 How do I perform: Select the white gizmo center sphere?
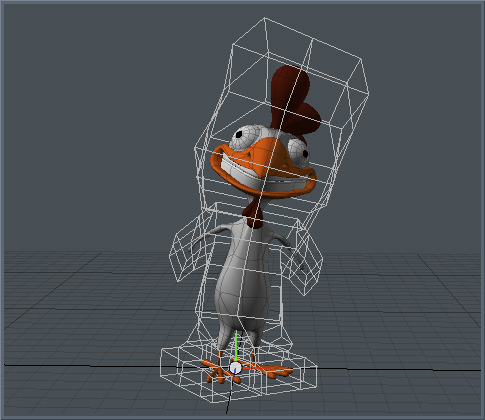point(235,368)
